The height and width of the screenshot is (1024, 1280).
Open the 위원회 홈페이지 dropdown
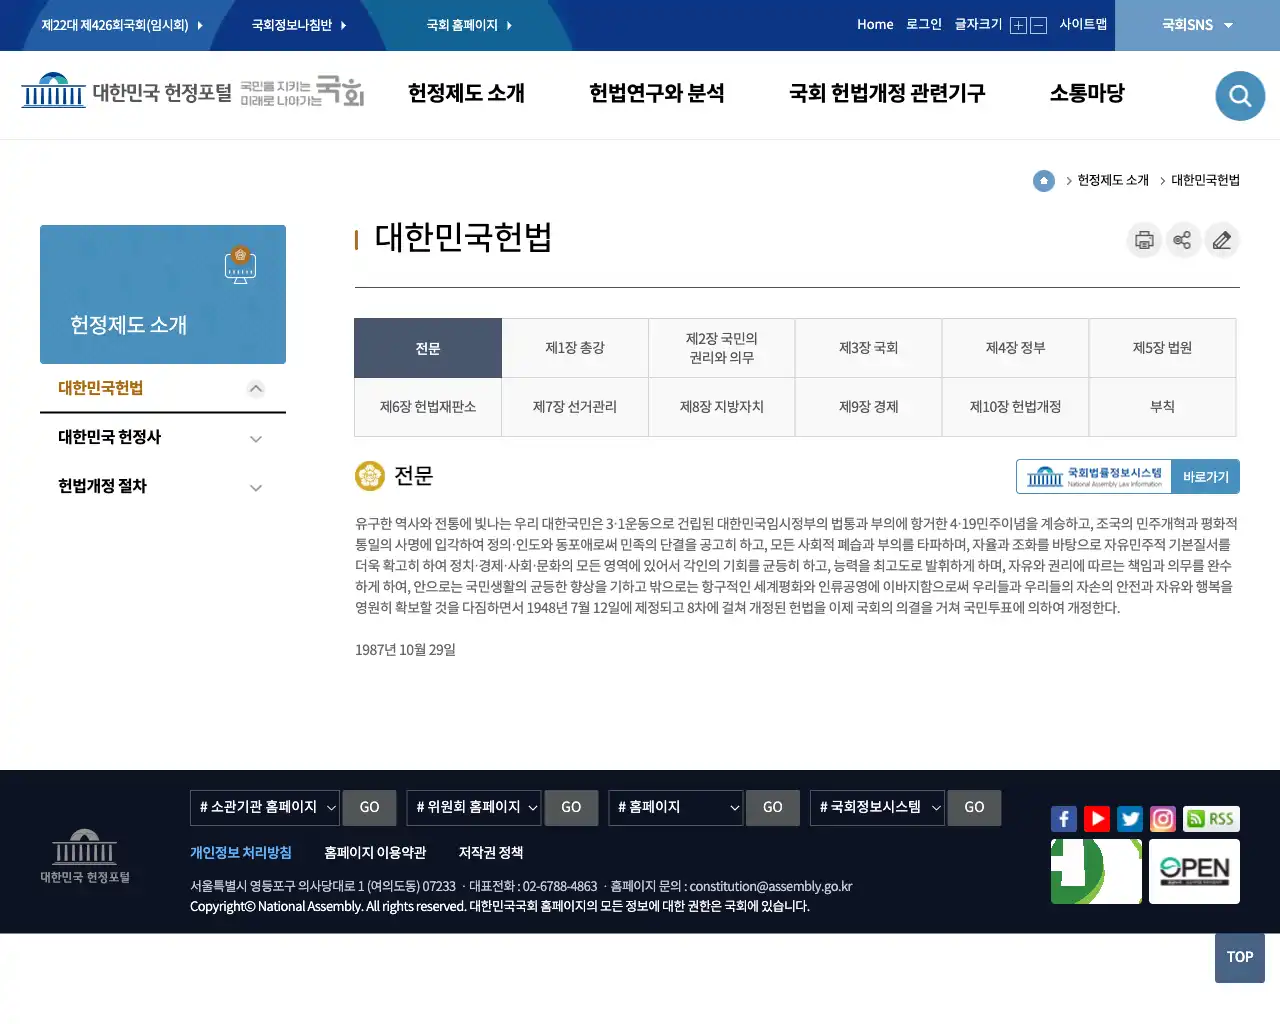(474, 808)
